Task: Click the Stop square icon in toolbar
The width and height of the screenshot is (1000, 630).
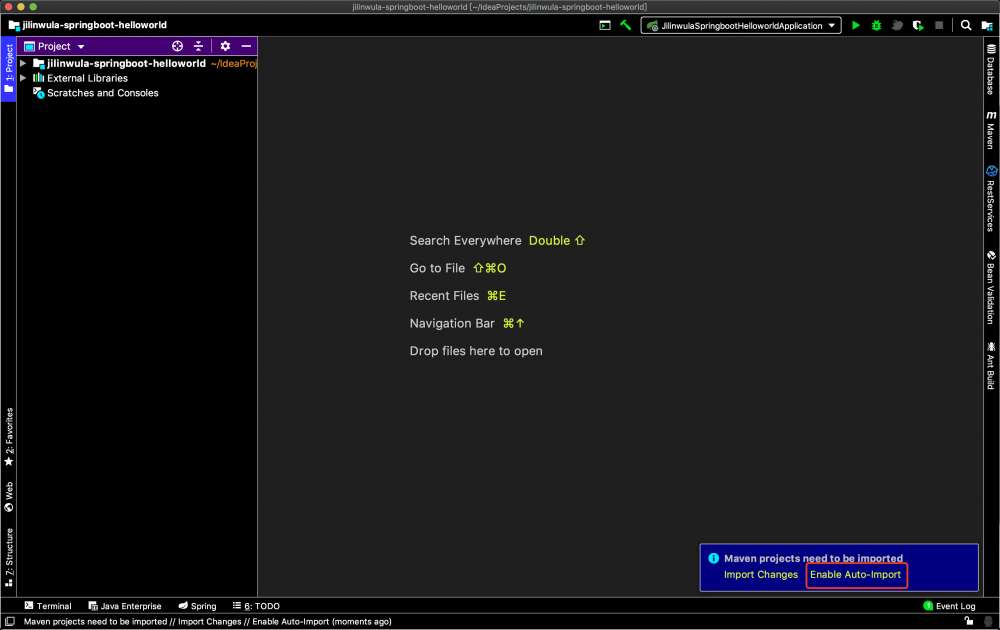Action: 939,26
